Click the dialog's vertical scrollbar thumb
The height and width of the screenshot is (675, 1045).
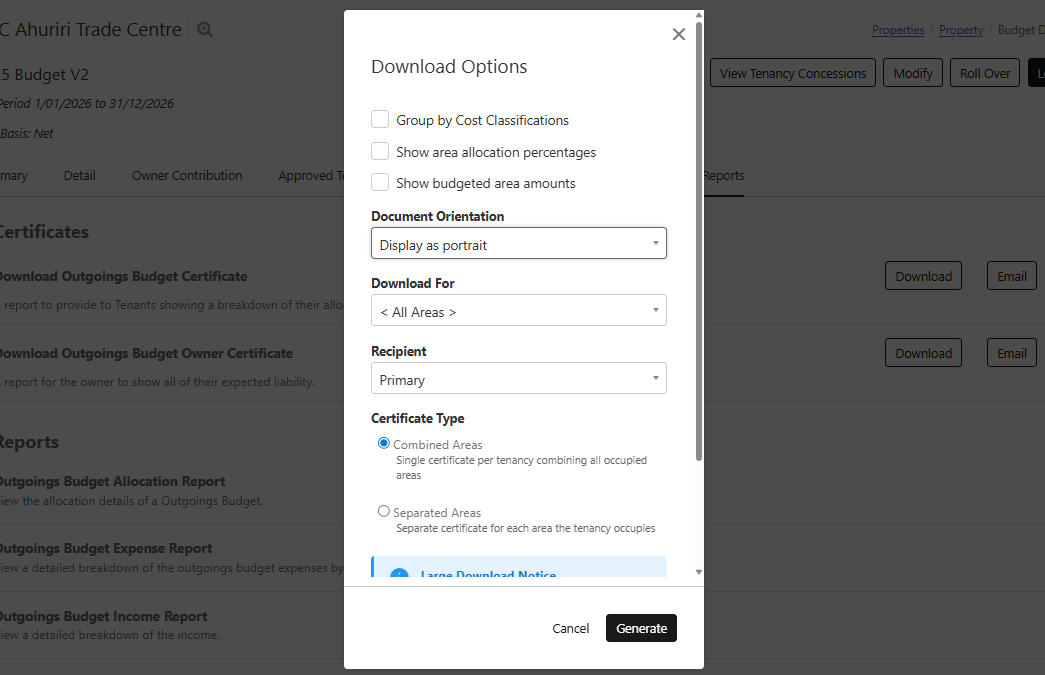(699, 240)
